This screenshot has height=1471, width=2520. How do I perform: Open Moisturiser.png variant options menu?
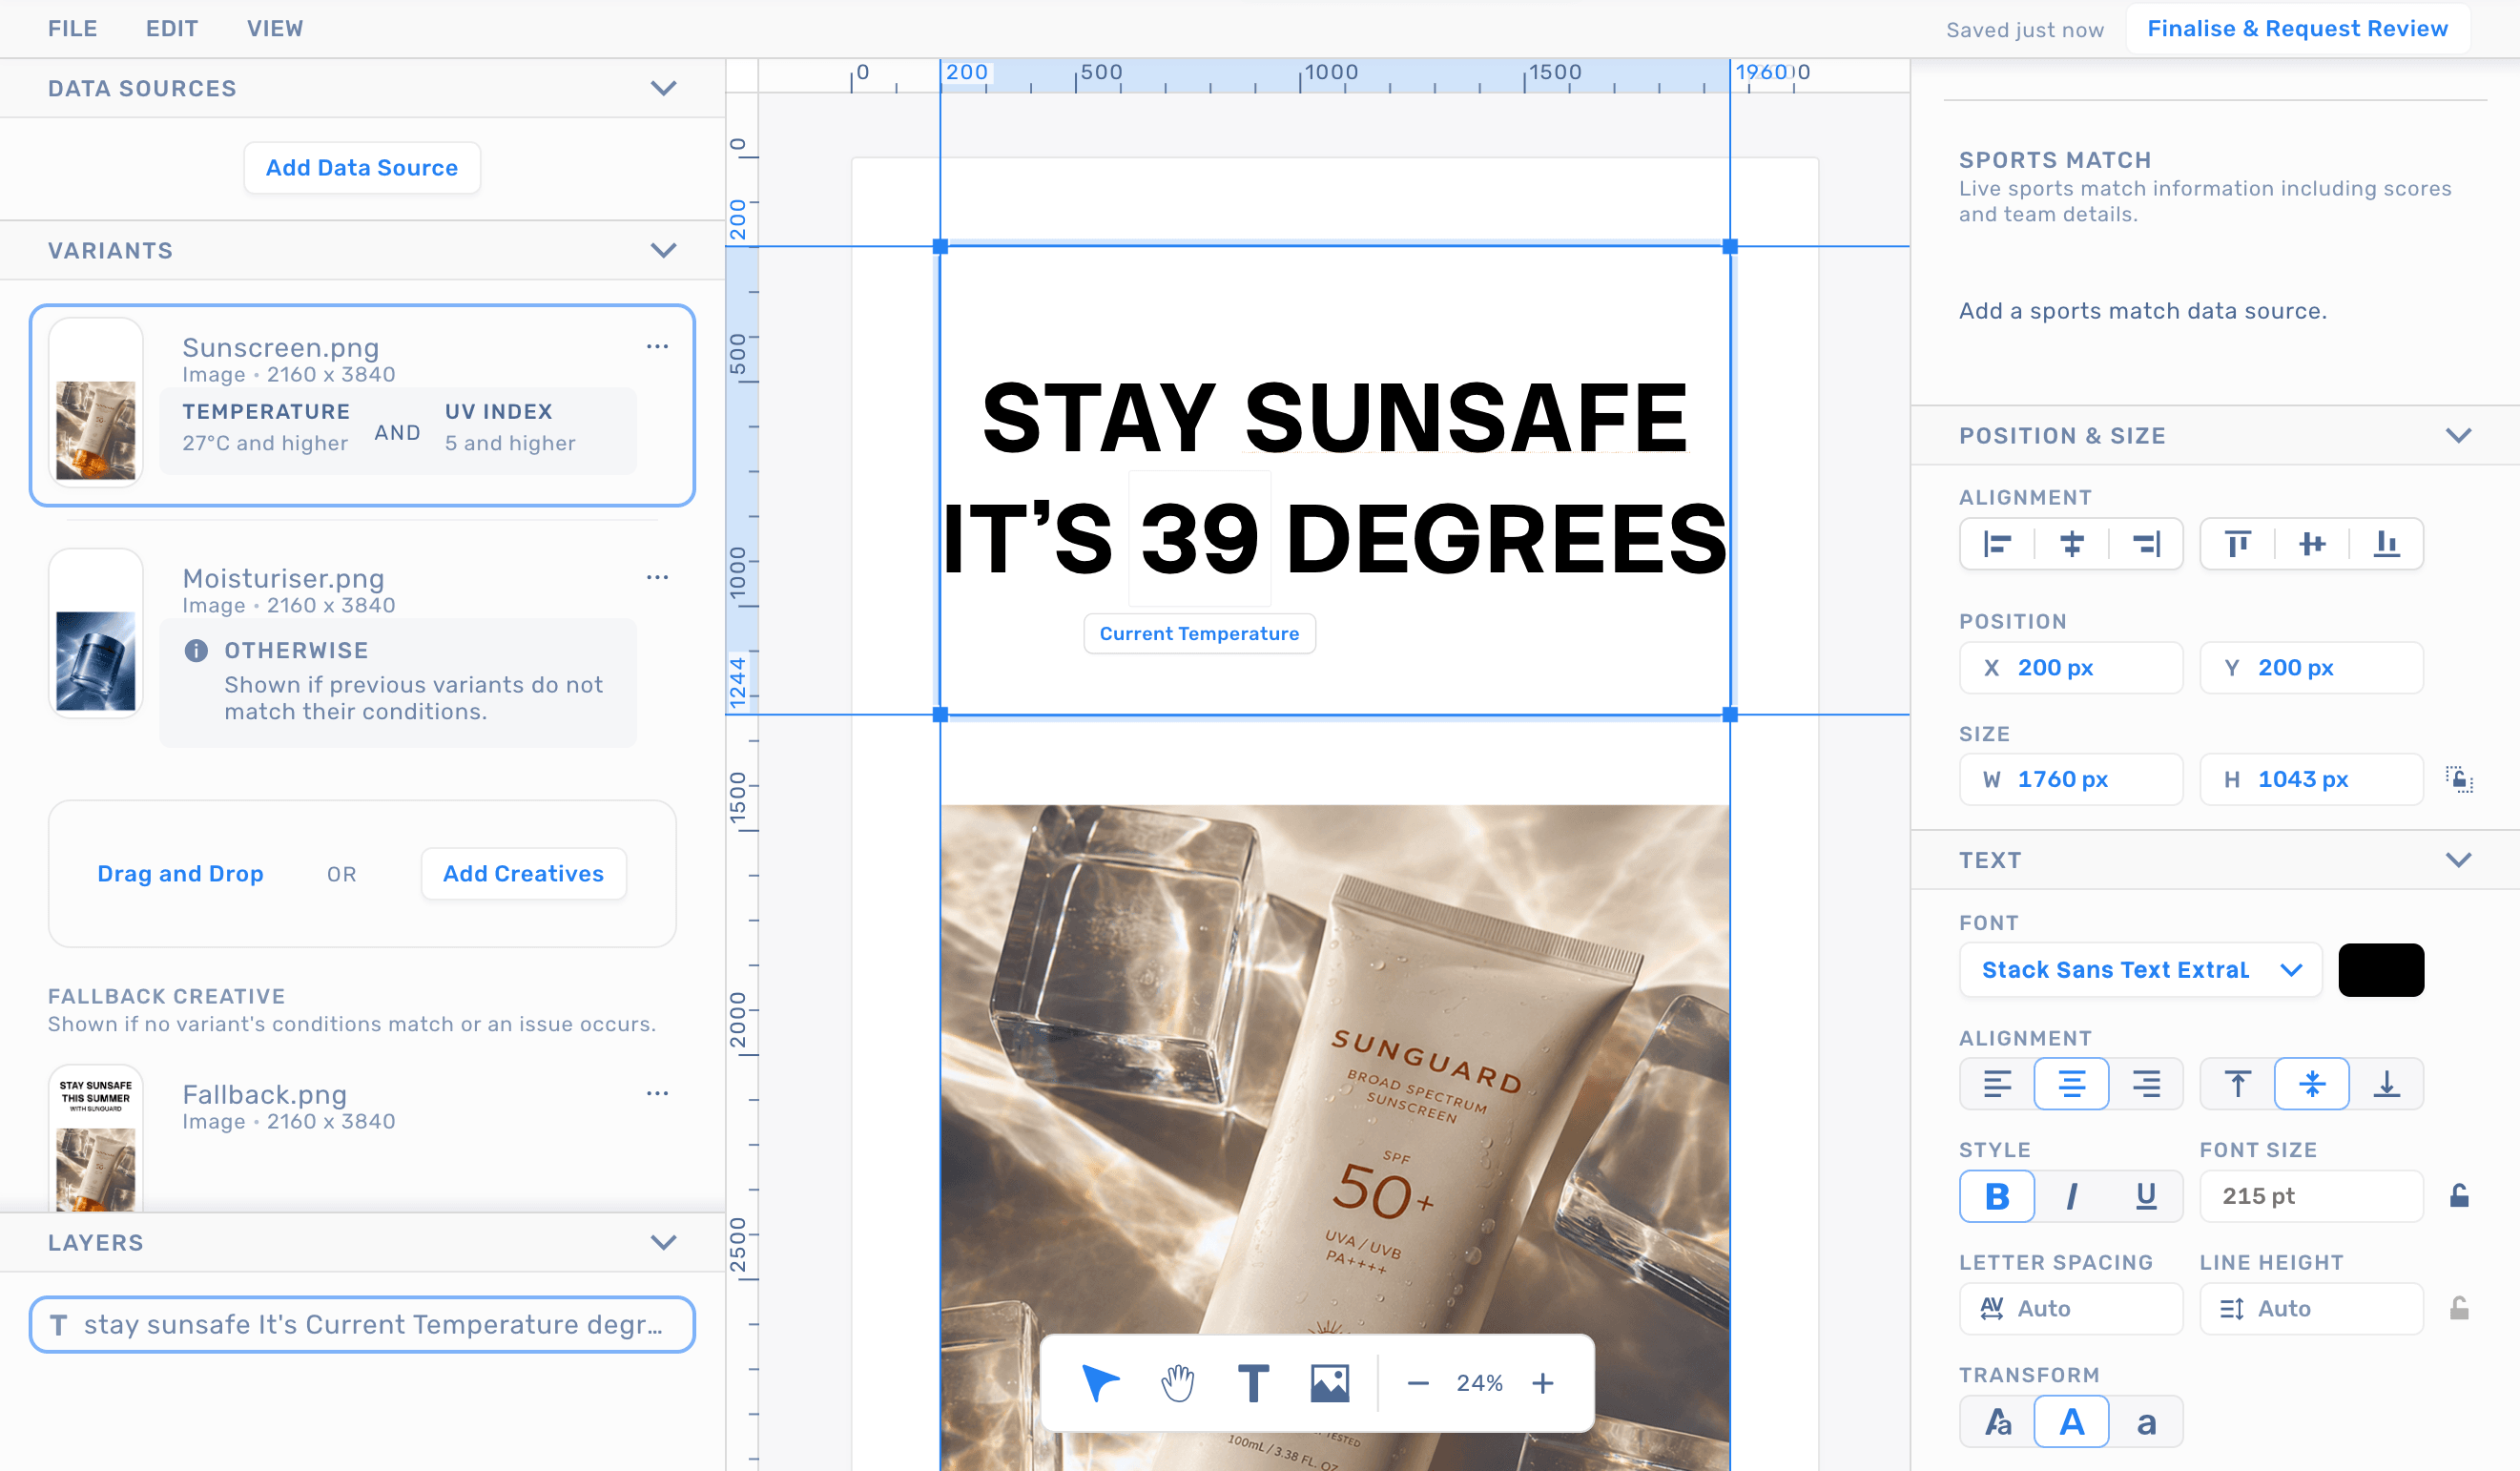[657, 577]
